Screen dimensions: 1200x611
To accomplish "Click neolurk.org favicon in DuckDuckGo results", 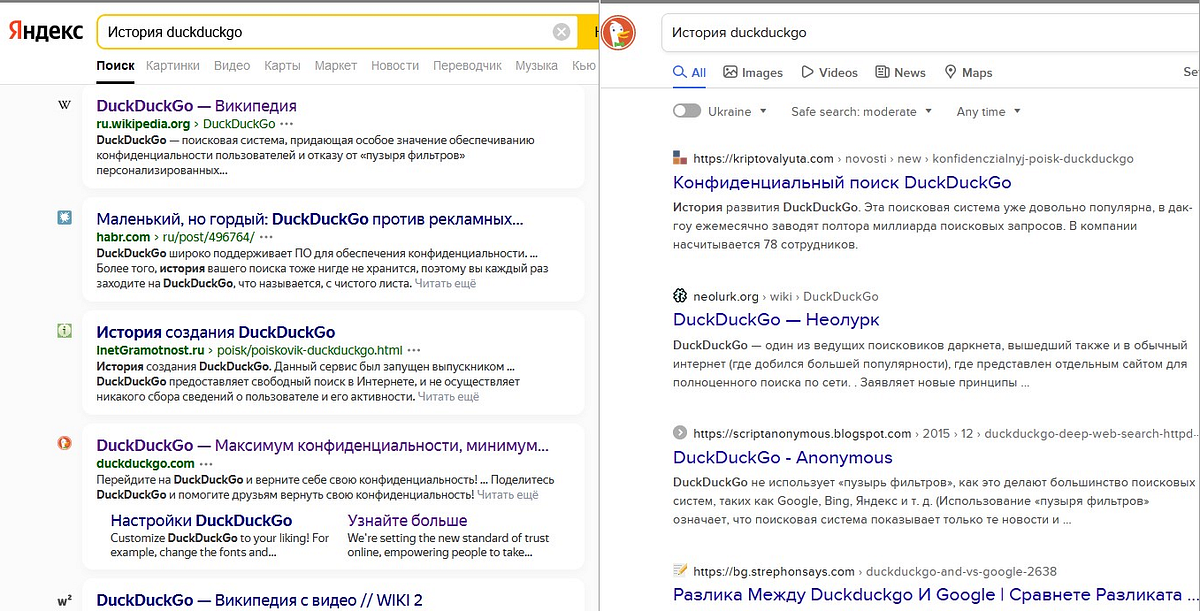I will (x=680, y=296).
